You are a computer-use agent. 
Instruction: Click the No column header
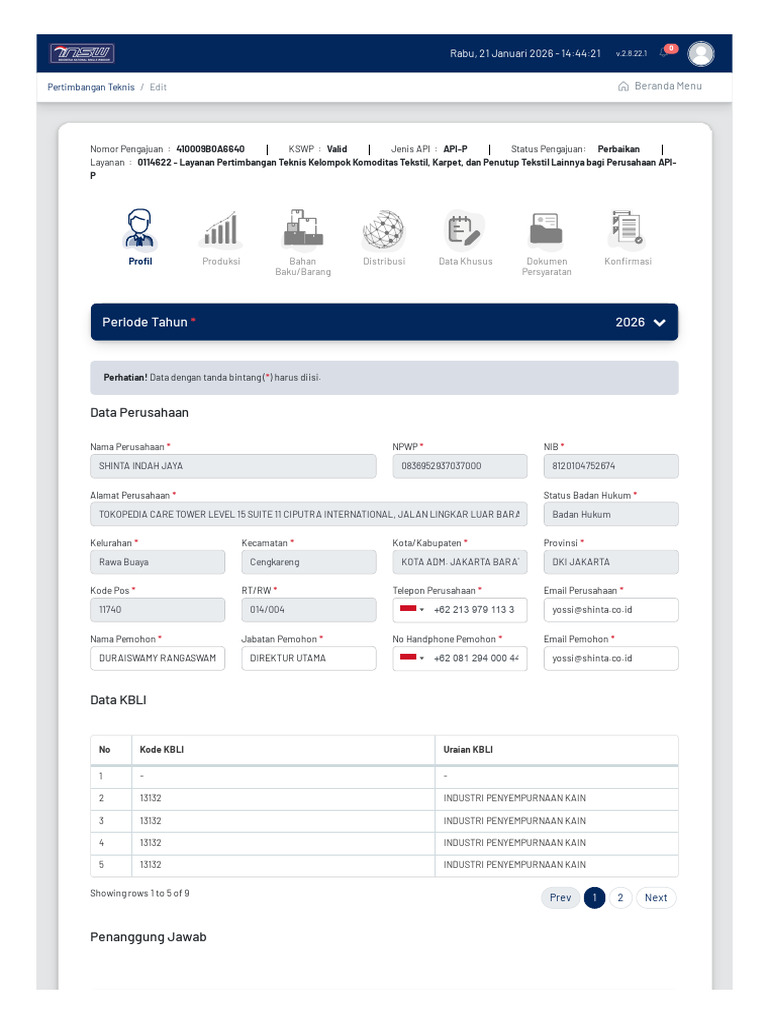(111, 750)
